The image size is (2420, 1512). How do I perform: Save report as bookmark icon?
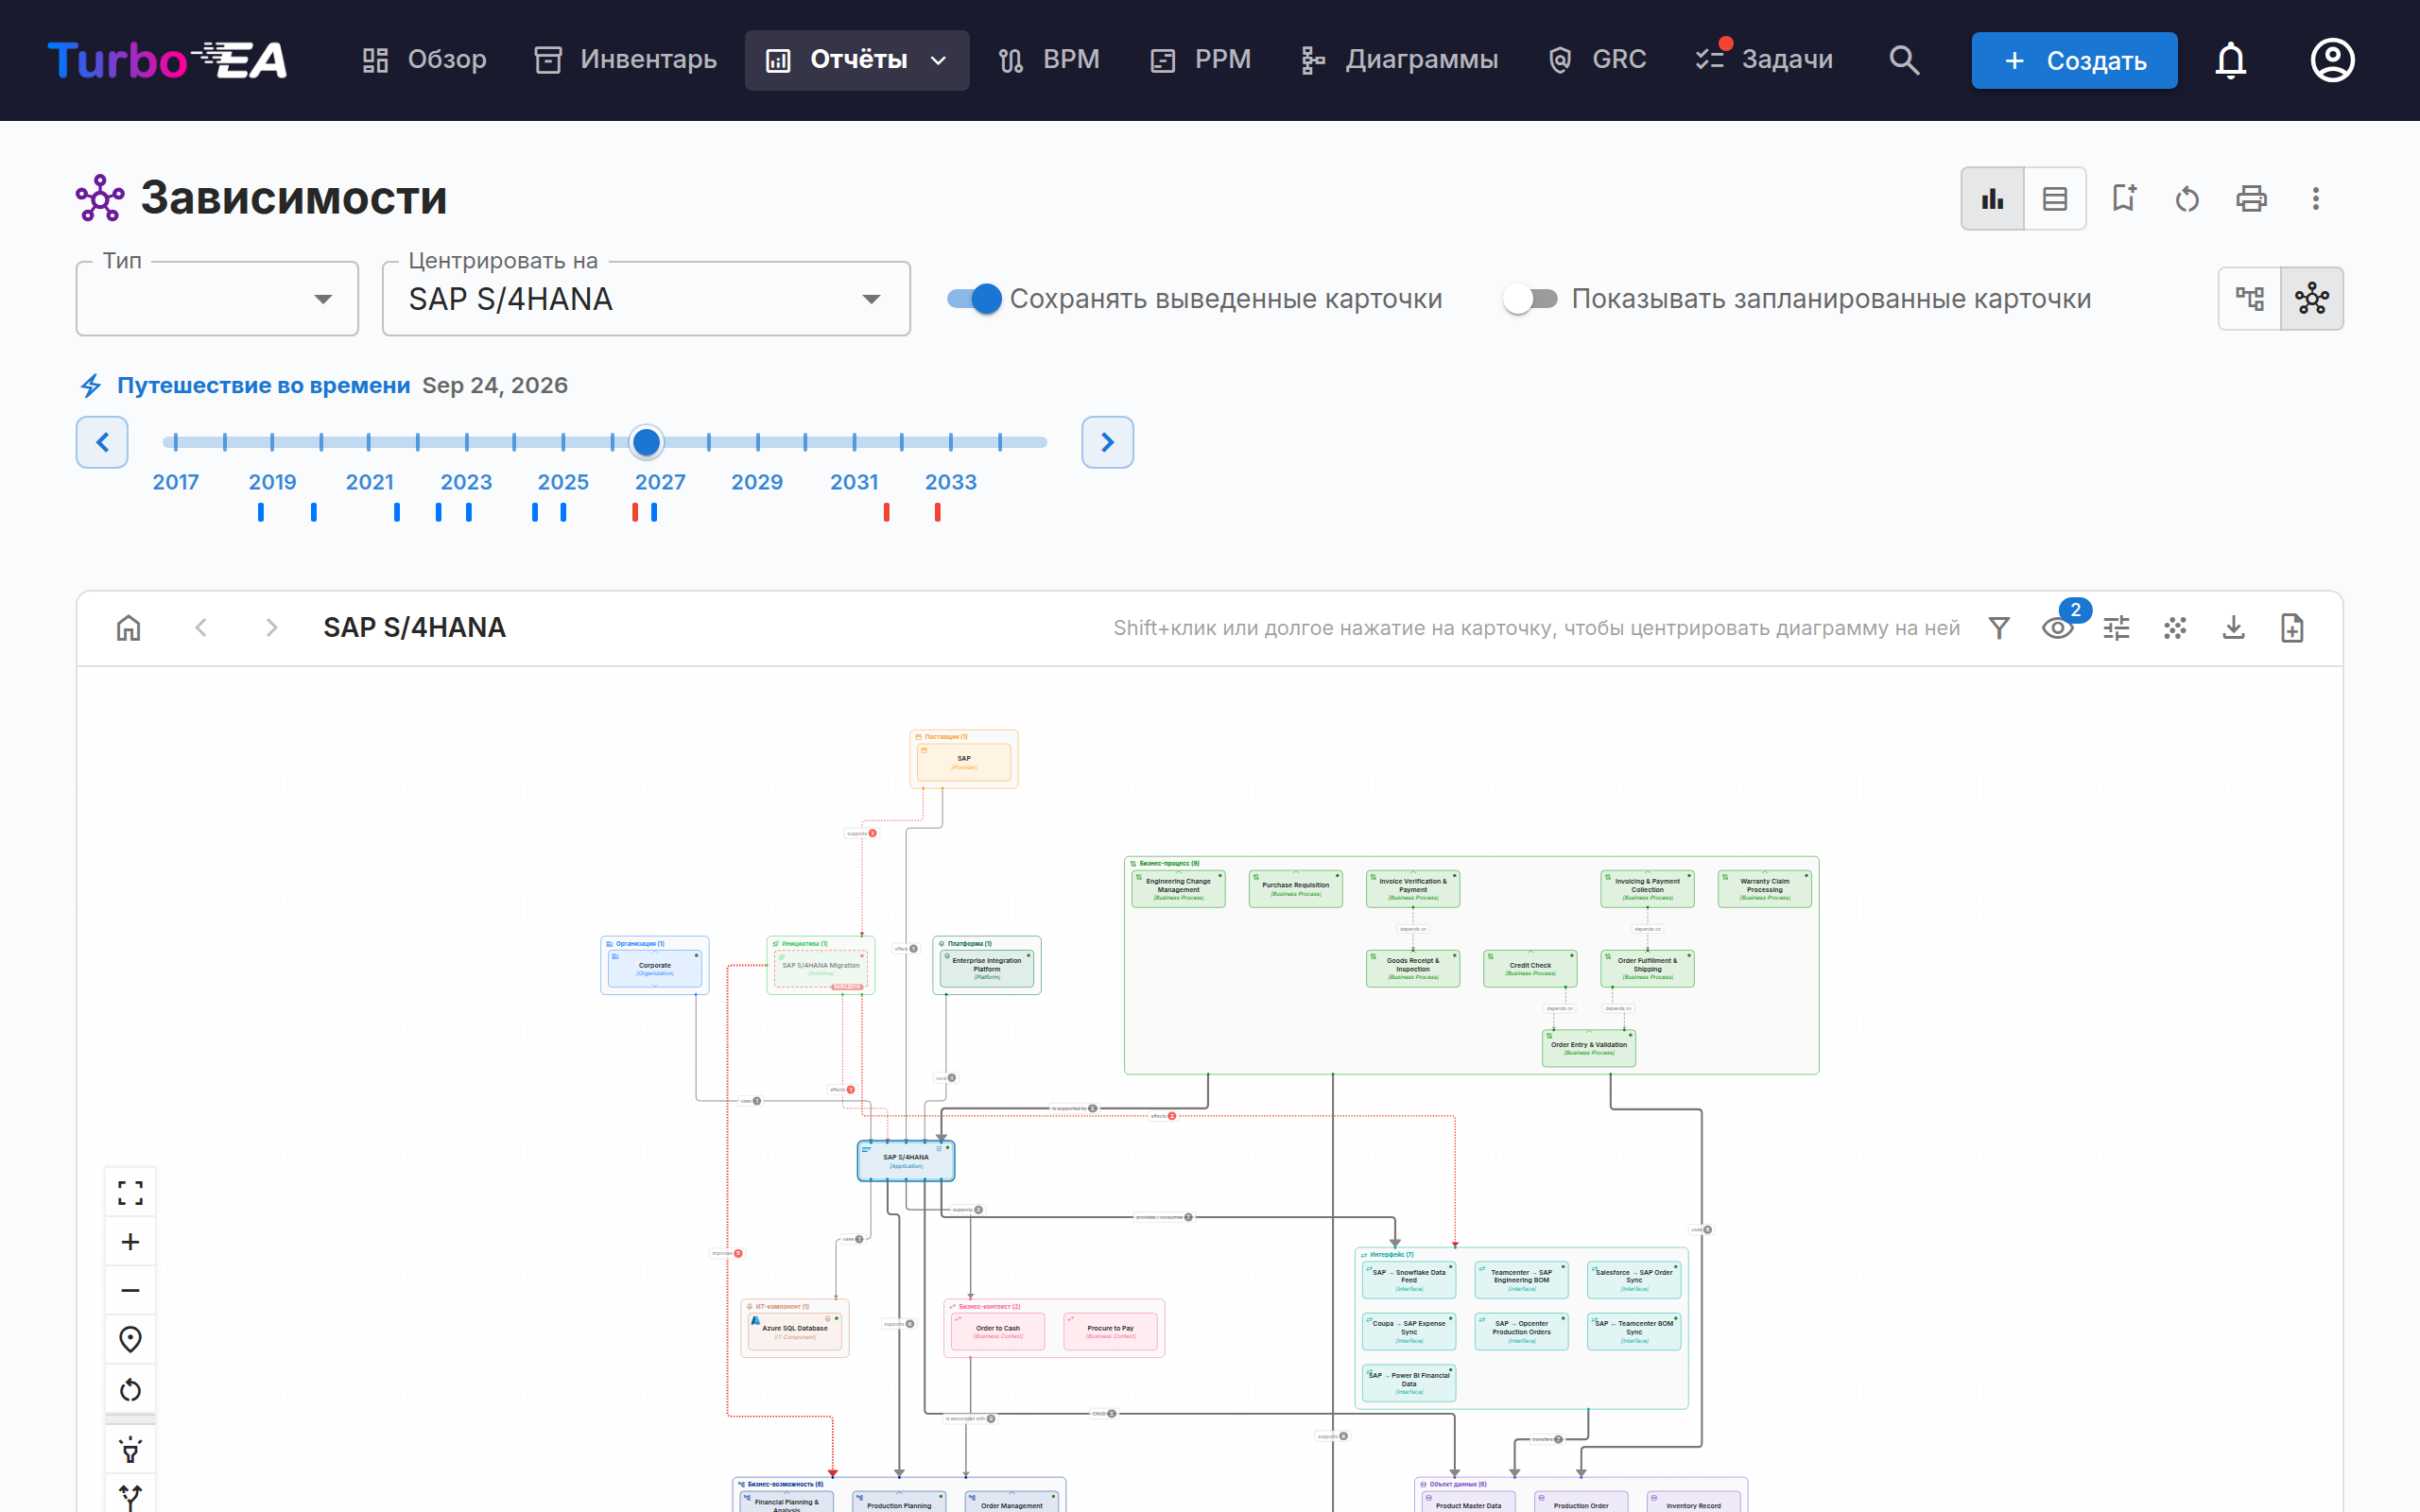2123,199
